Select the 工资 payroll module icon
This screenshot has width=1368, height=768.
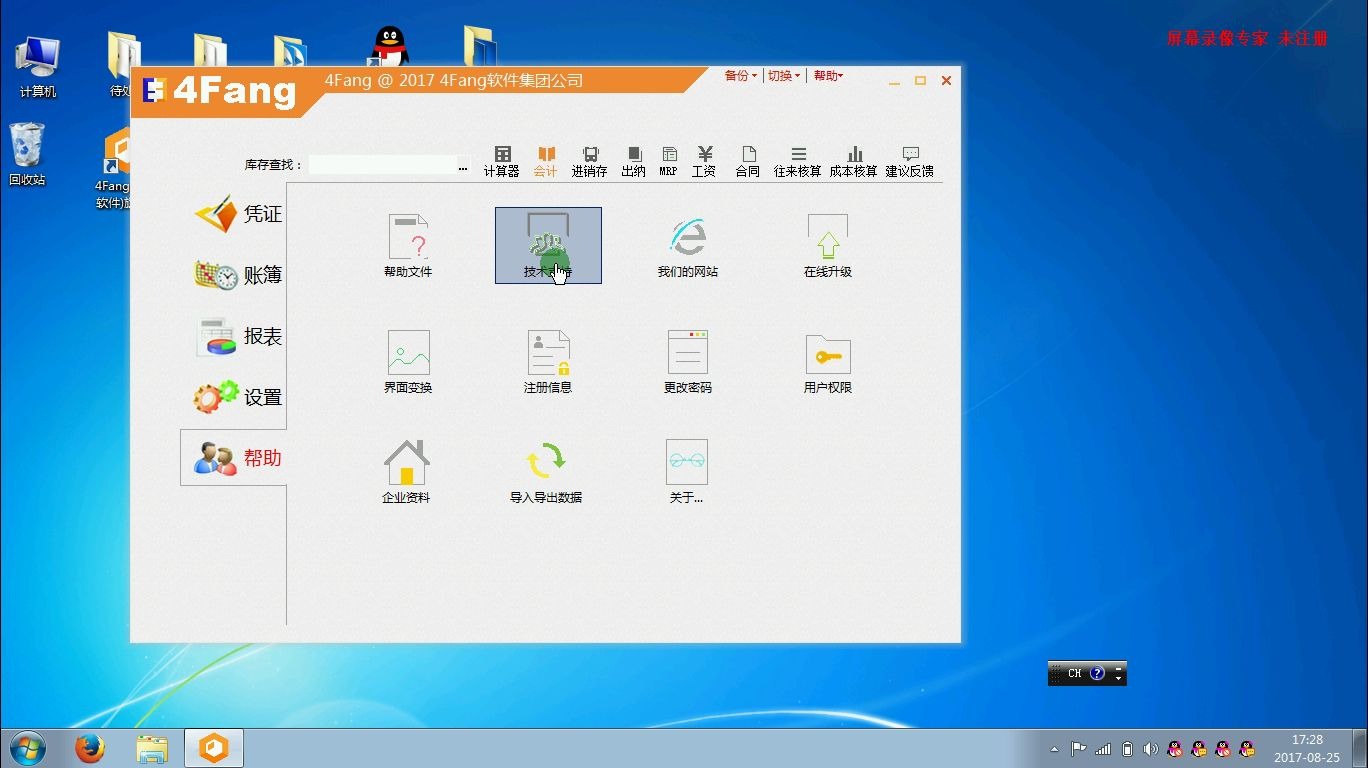pyautogui.click(x=704, y=161)
